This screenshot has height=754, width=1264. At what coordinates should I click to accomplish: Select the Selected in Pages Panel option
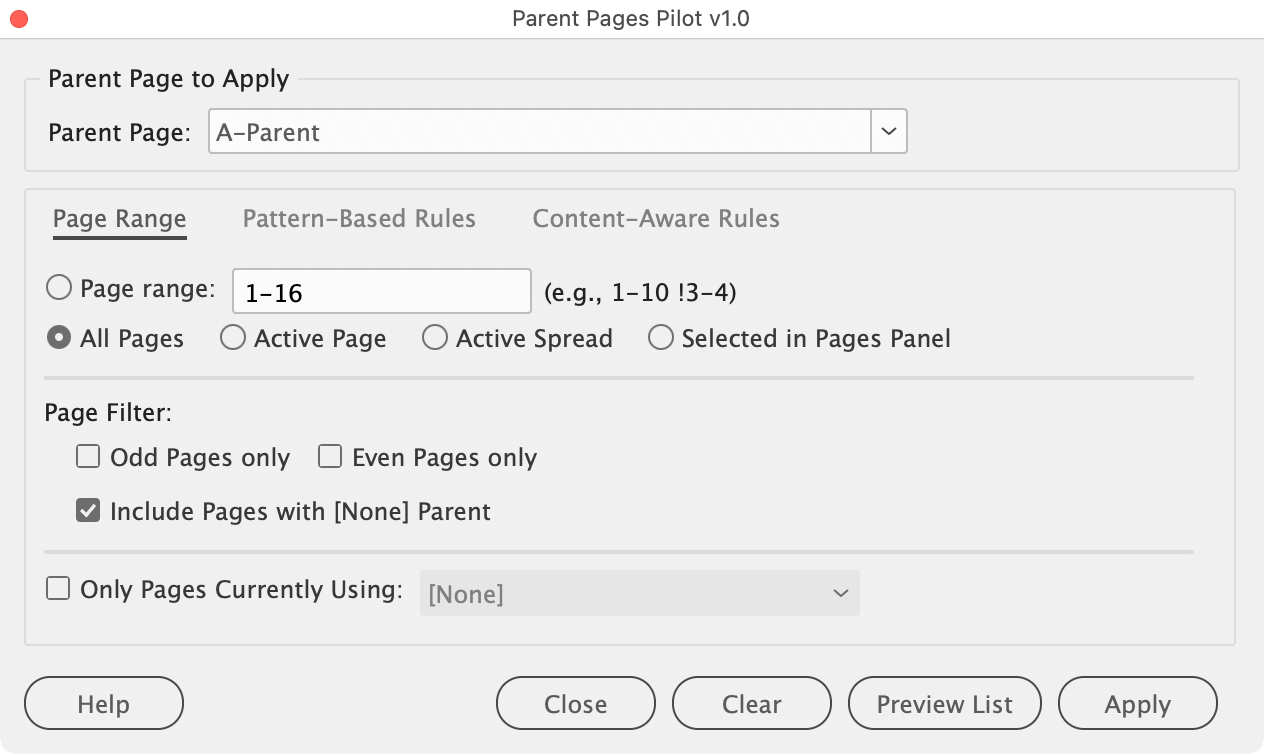pyautogui.click(x=661, y=338)
